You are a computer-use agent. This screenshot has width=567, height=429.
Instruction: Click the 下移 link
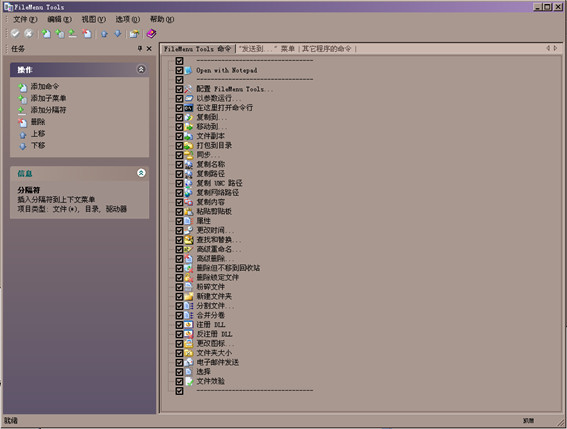tap(38, 145)
